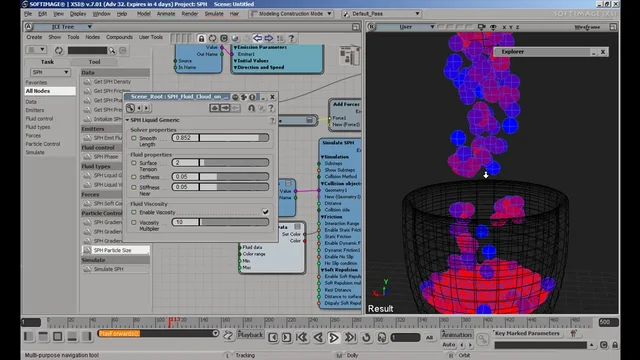This screenshot has width=640, height=360.
Task: Click the headphones-shaped icon in property editor
Action: (x=251, y=108)
